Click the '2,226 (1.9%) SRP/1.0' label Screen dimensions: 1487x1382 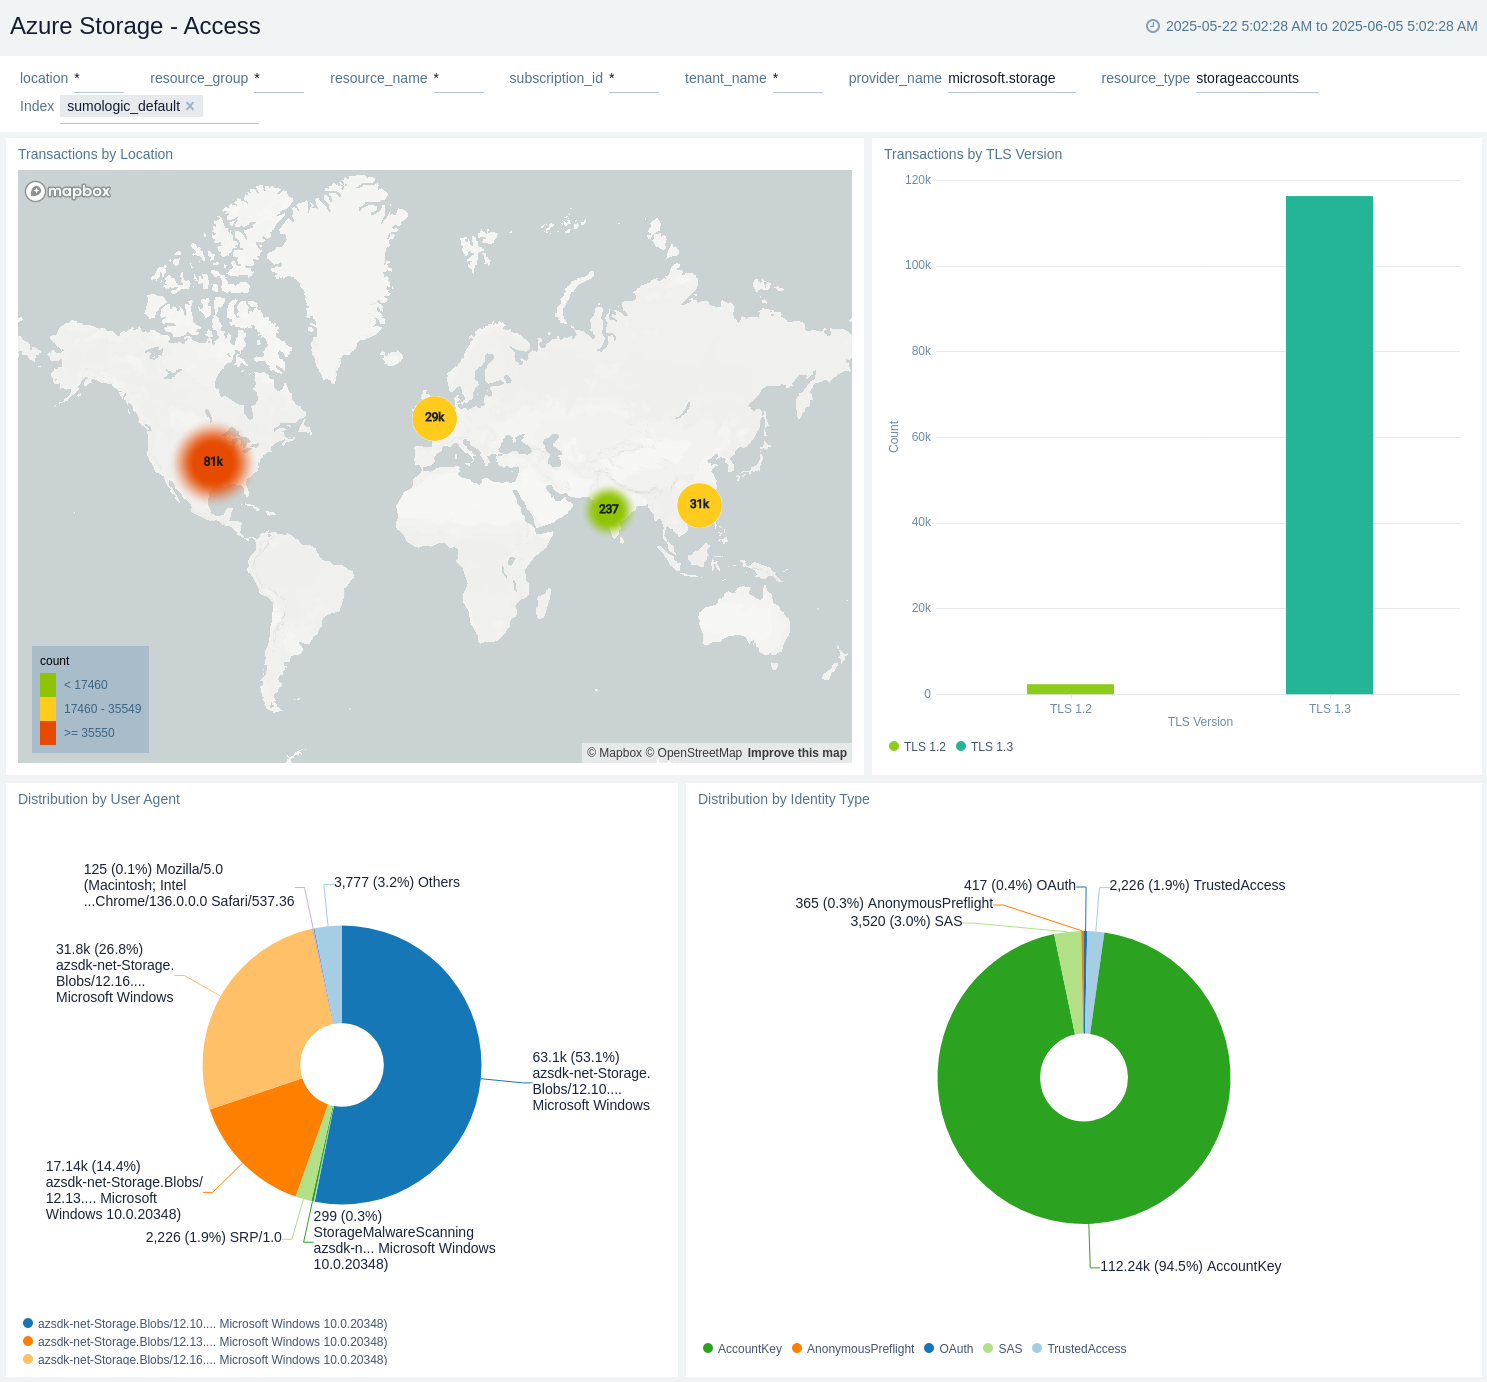214,1237
